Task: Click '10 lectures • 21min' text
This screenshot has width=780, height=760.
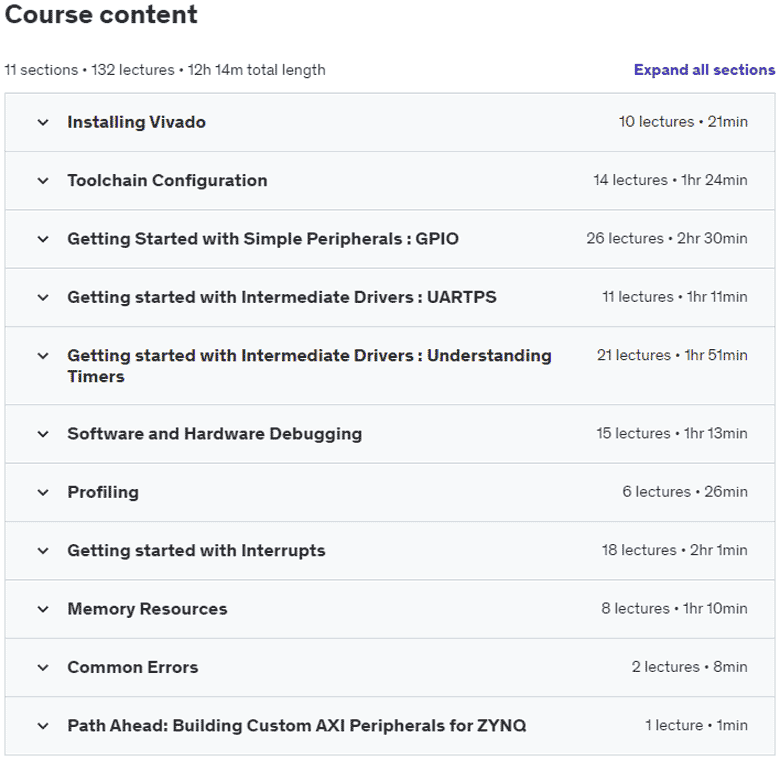Action: pyautogui.click(x=683, y=121)
